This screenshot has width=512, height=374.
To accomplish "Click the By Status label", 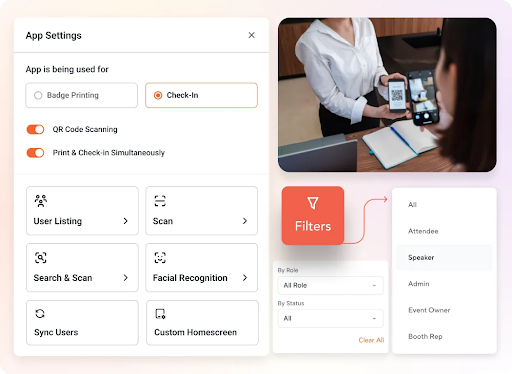I will [x=291, y=303].
